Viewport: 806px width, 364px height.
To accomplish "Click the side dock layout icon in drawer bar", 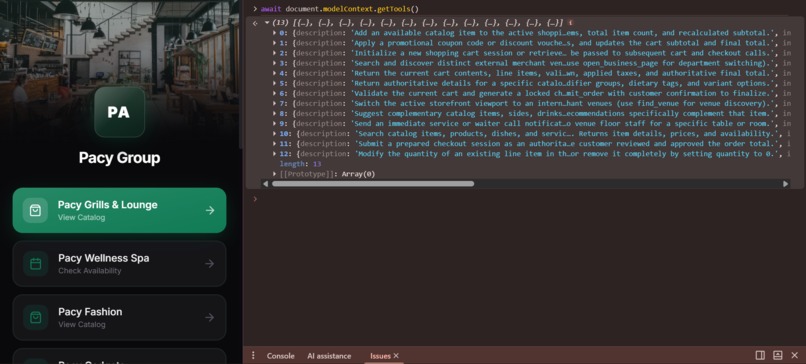I will click(760, 355).
